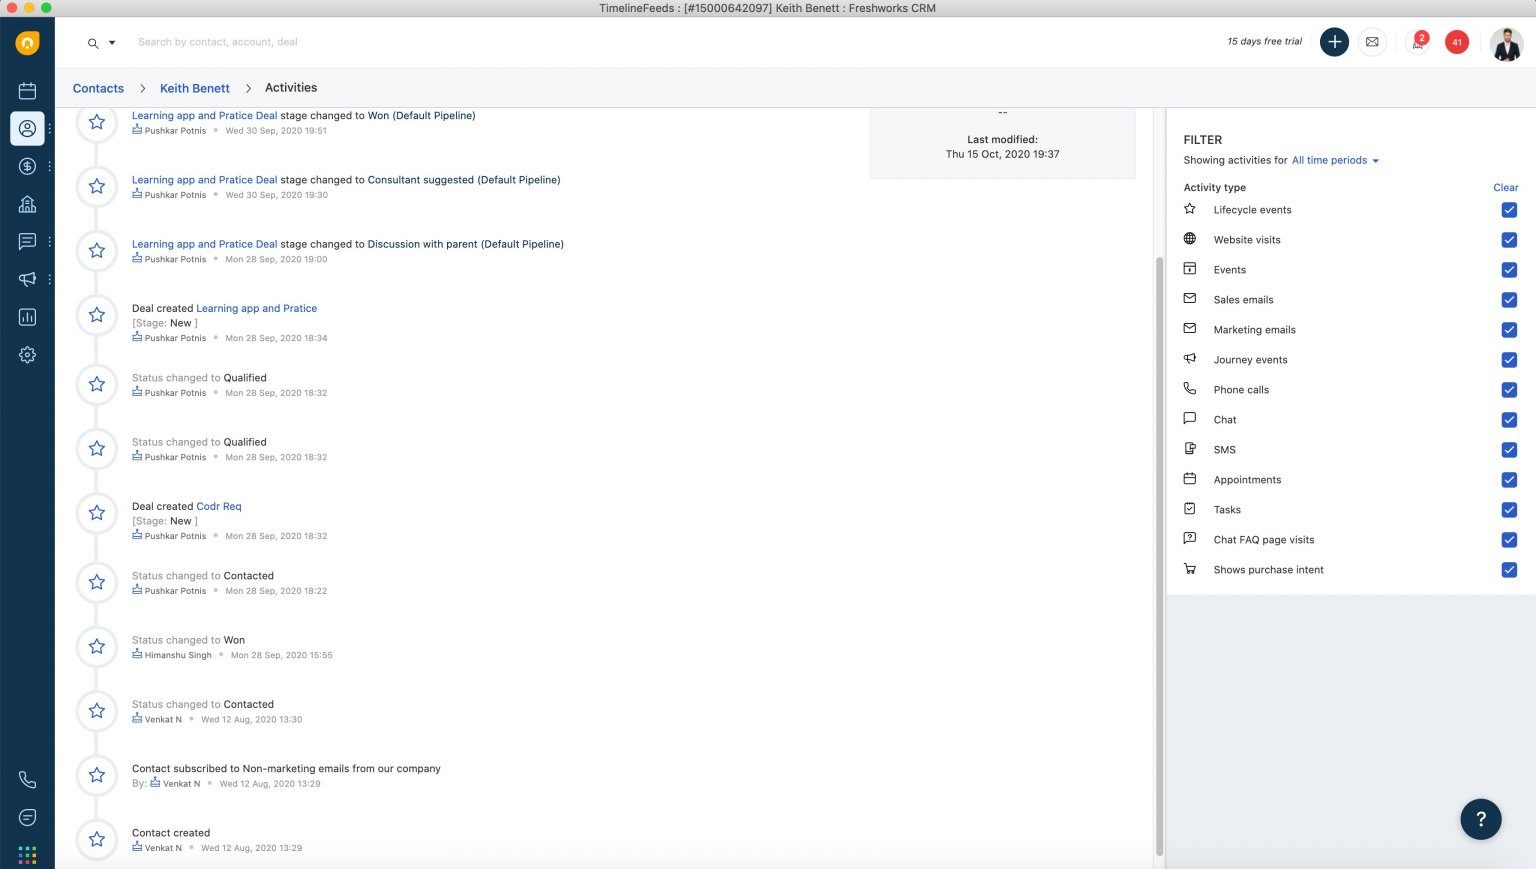The image size is (1536, 869).
Task: Disable the Sales emails activity filter
Action: [x=1509, y=300]
